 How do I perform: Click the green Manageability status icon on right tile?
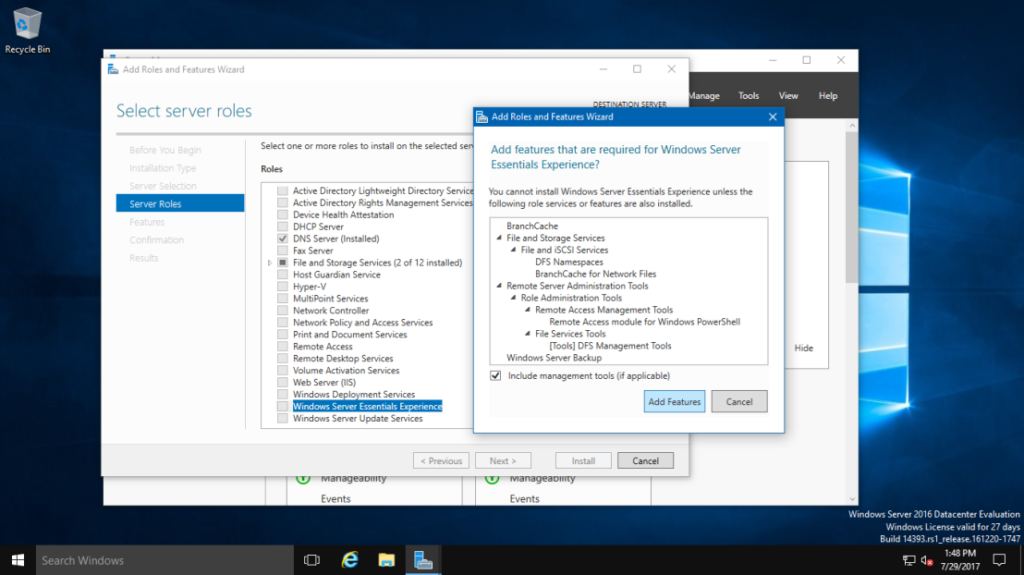[492, 479]
